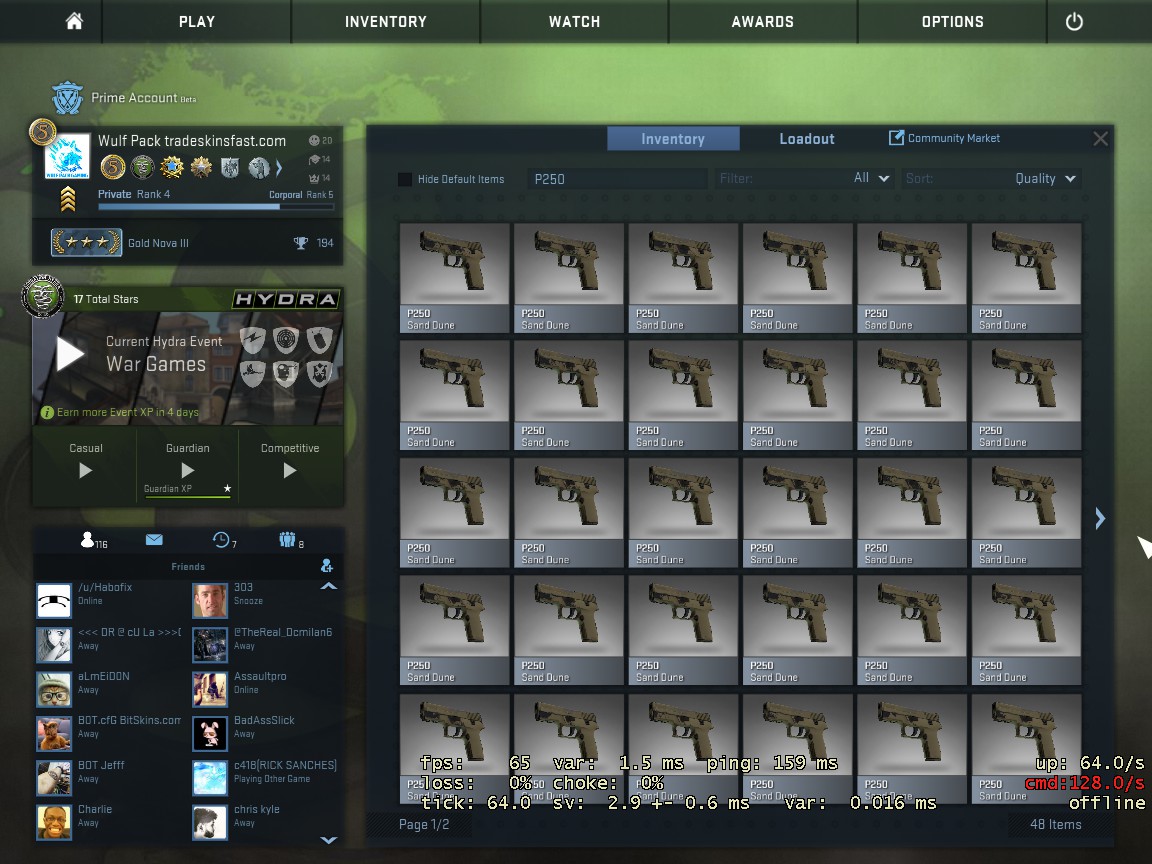Click the trophy wins icon

300,242
